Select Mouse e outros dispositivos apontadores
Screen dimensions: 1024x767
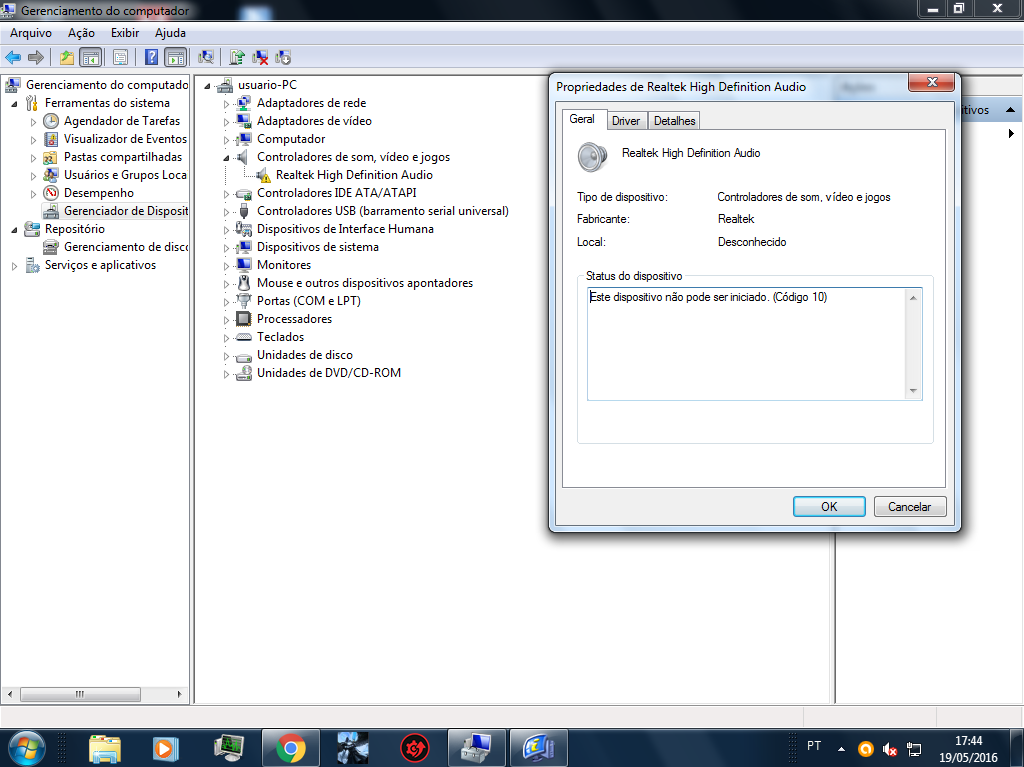(364, 283)
